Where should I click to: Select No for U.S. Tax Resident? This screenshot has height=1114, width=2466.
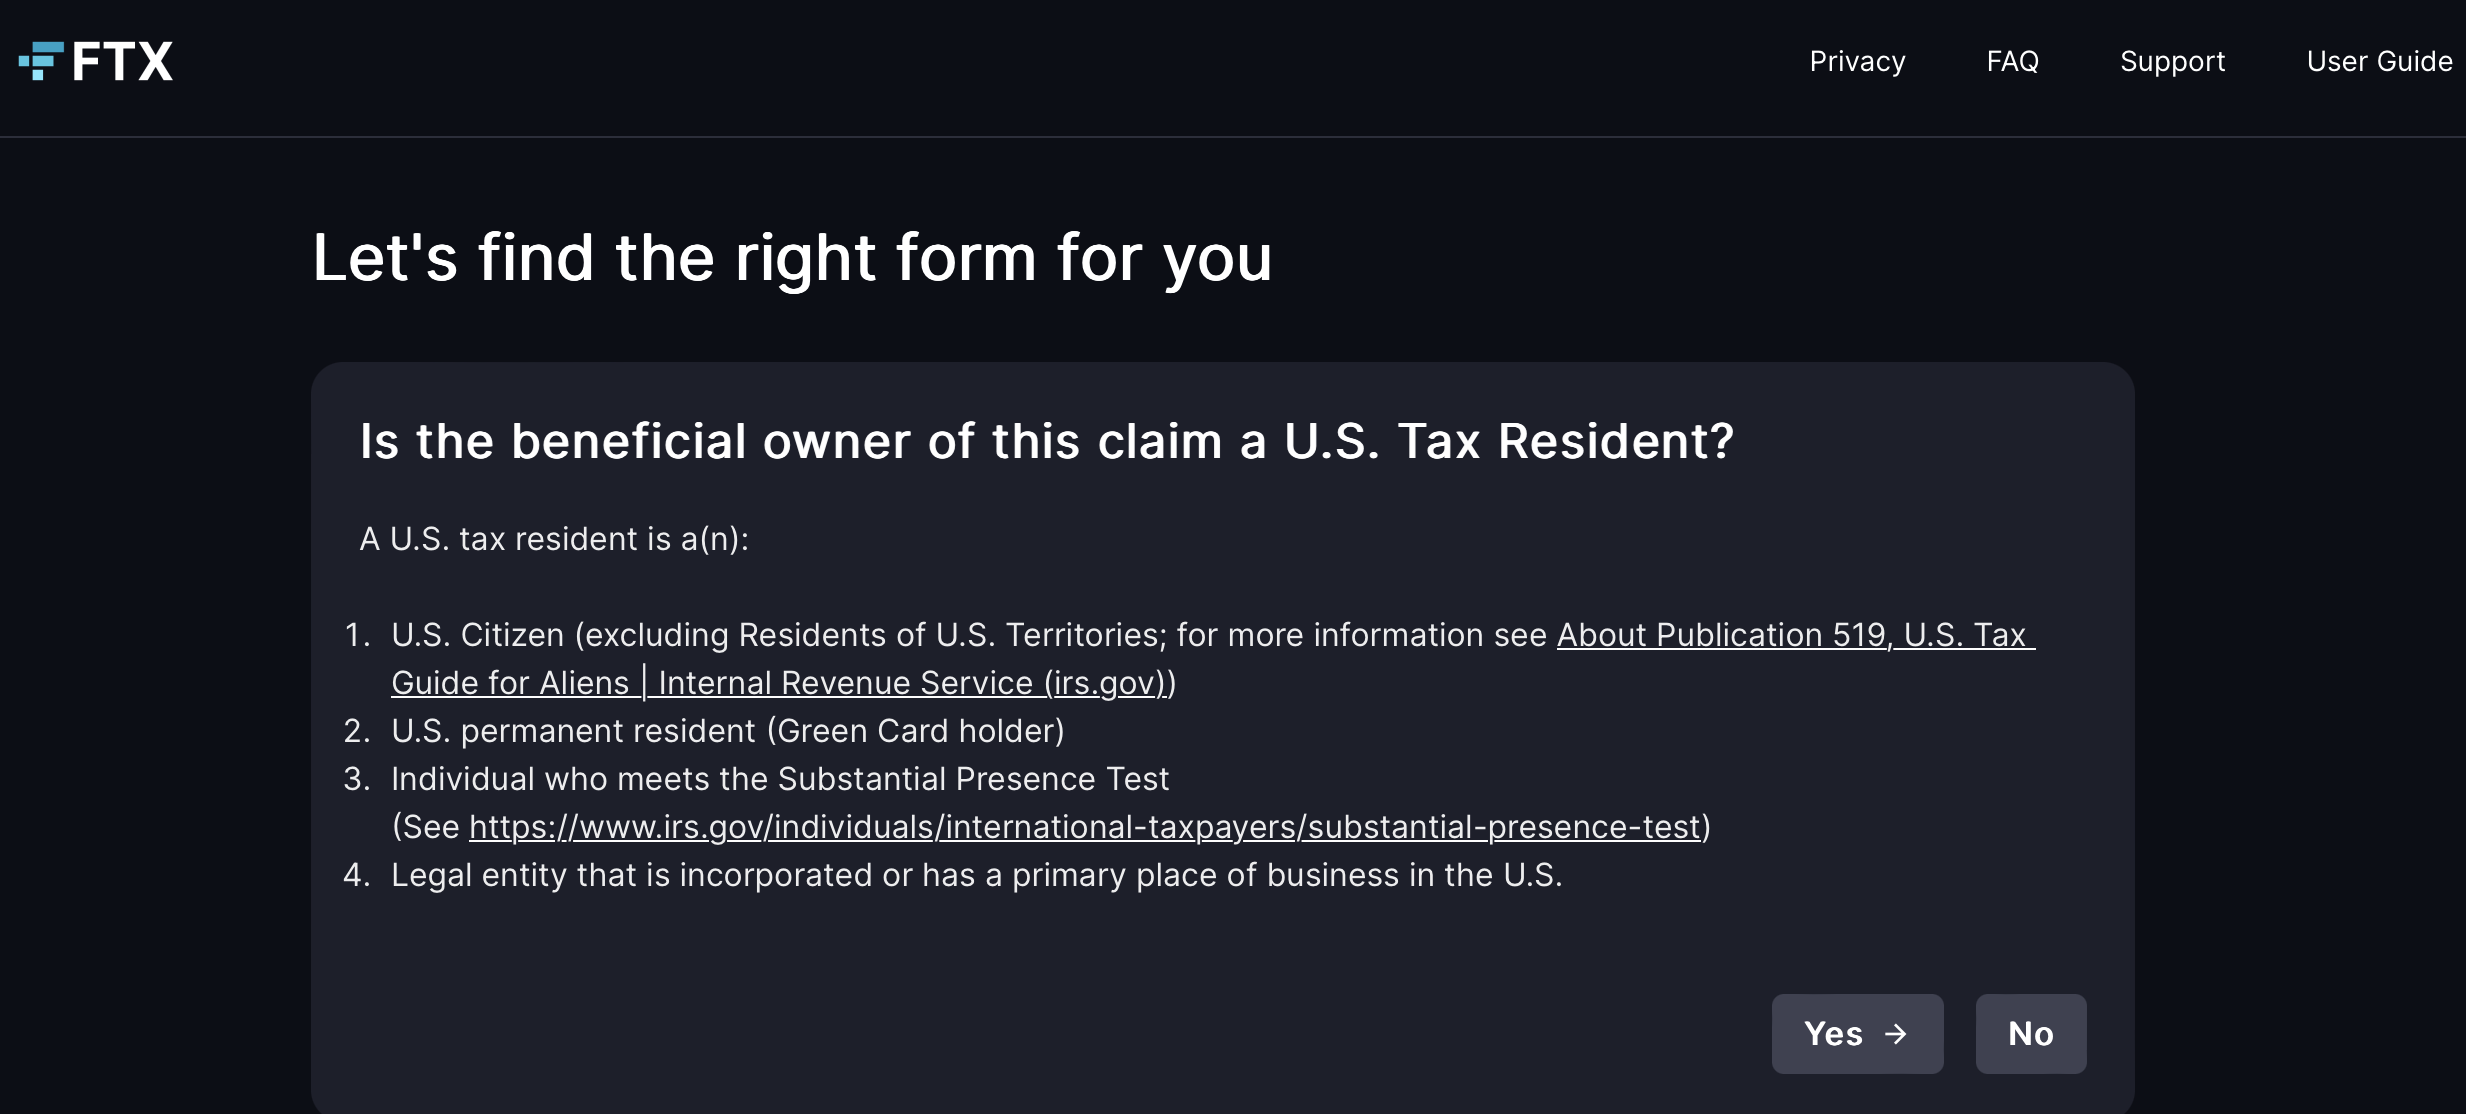click(2030, 1034)
